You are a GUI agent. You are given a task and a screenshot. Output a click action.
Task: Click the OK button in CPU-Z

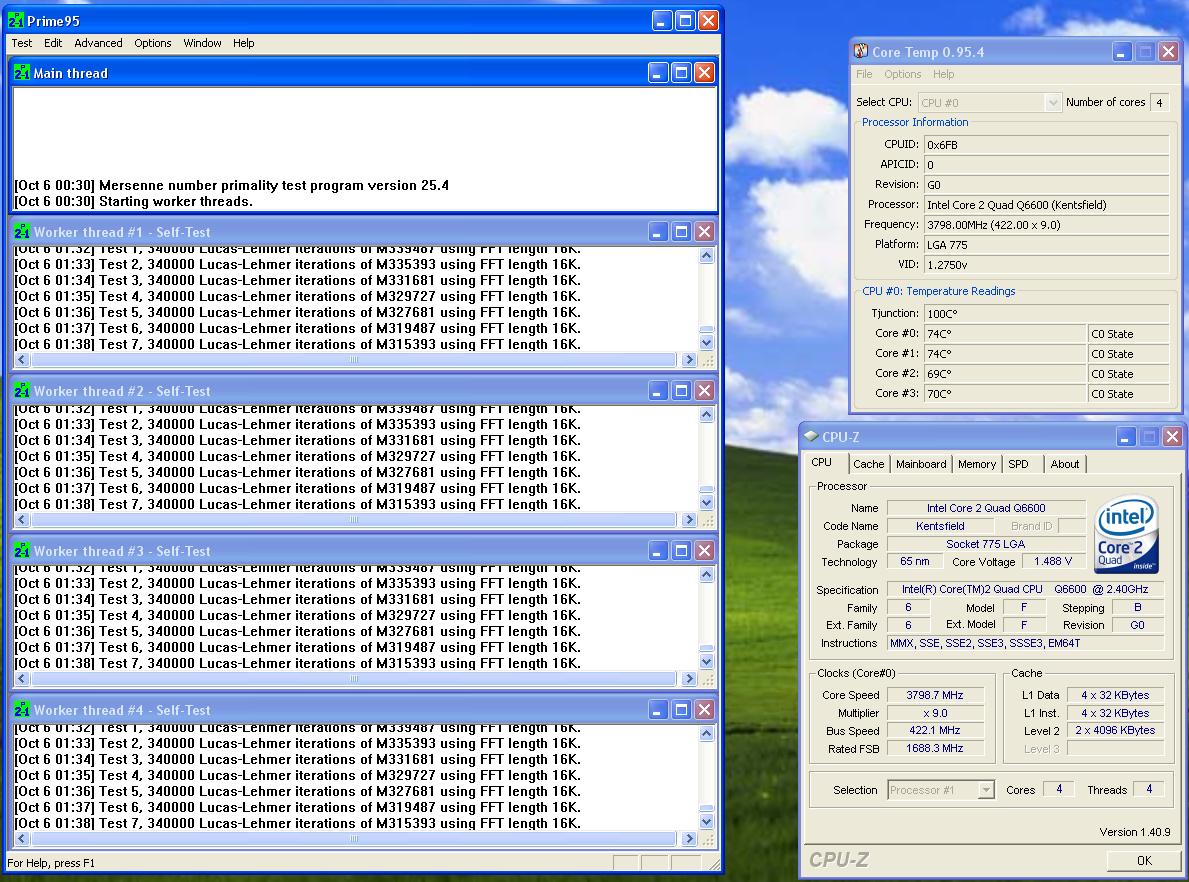tap(1144, 860)
